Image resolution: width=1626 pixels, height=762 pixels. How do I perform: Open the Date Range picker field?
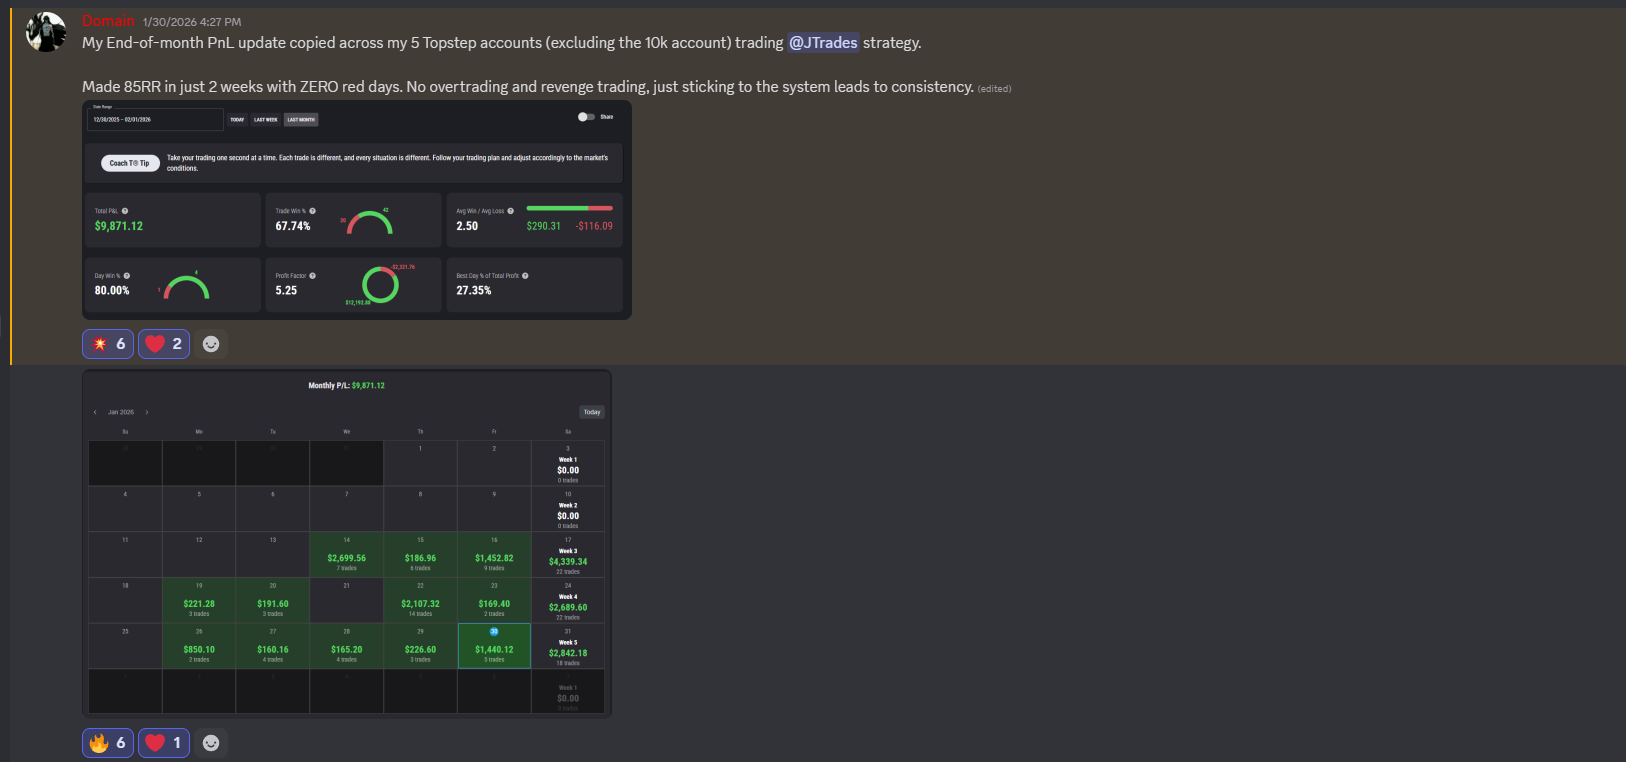(x=154, y=119)
